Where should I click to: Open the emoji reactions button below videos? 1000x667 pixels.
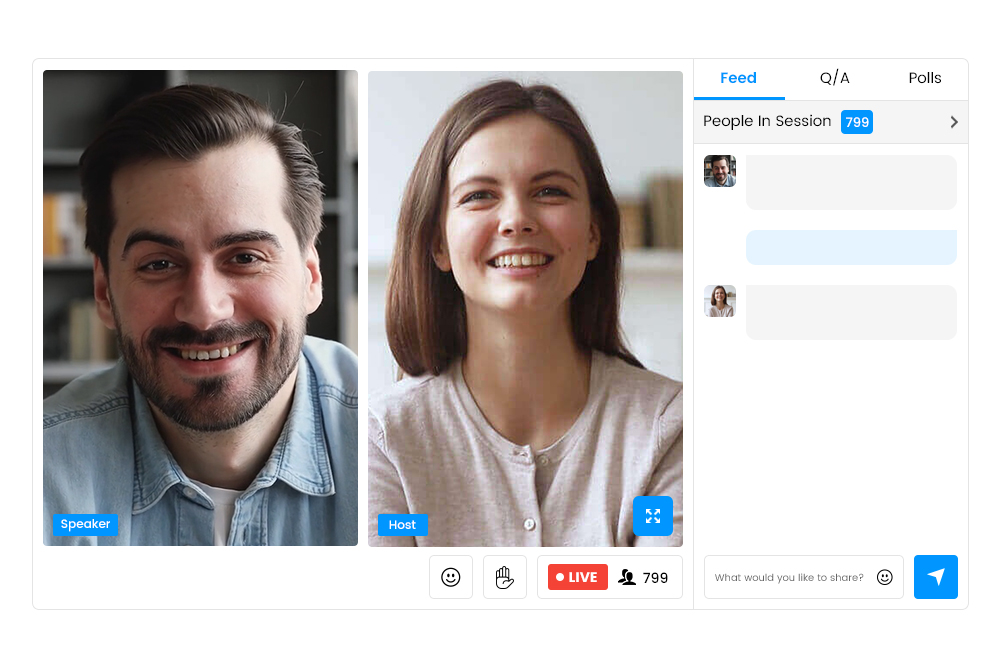point(451,577)
